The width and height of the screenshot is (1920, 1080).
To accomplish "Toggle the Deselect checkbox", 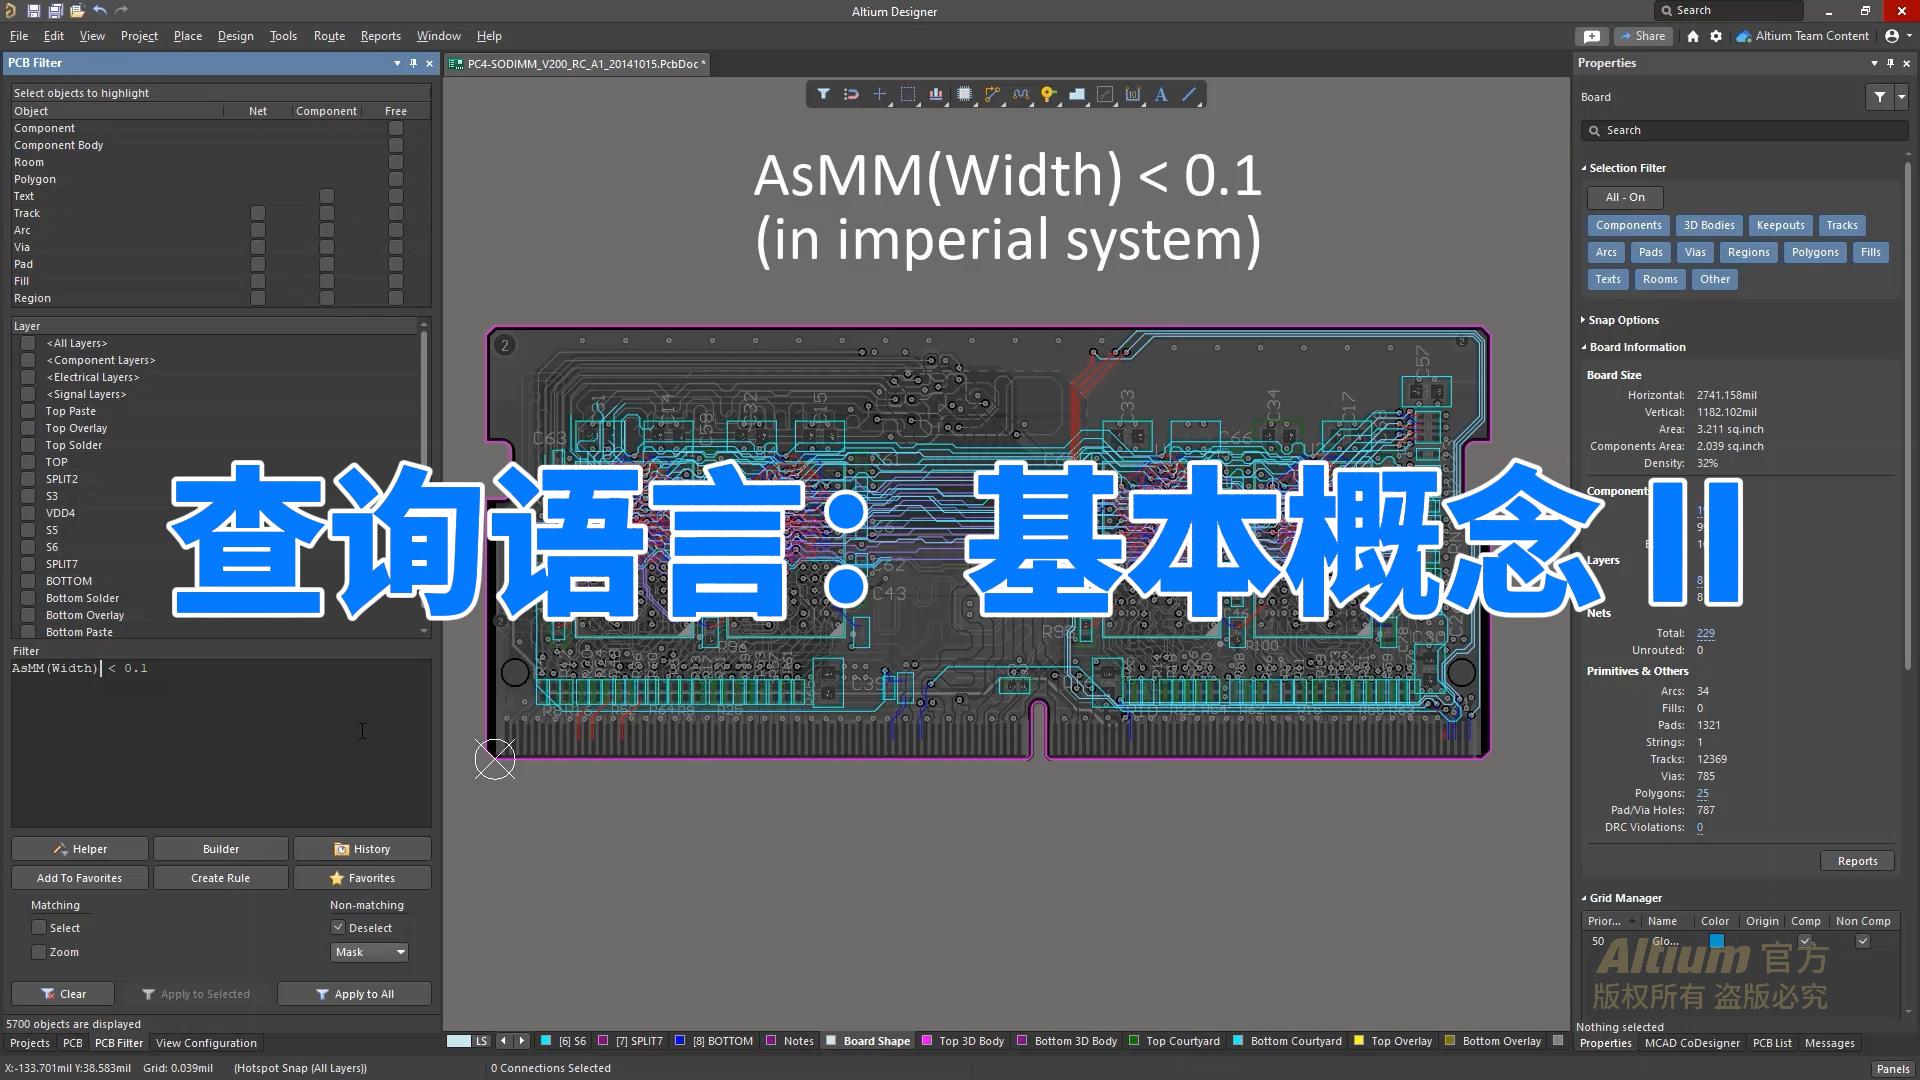I will click(339, 927).
